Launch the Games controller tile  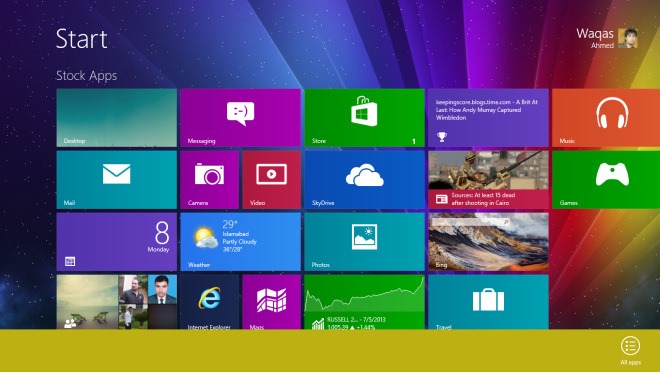606,180
